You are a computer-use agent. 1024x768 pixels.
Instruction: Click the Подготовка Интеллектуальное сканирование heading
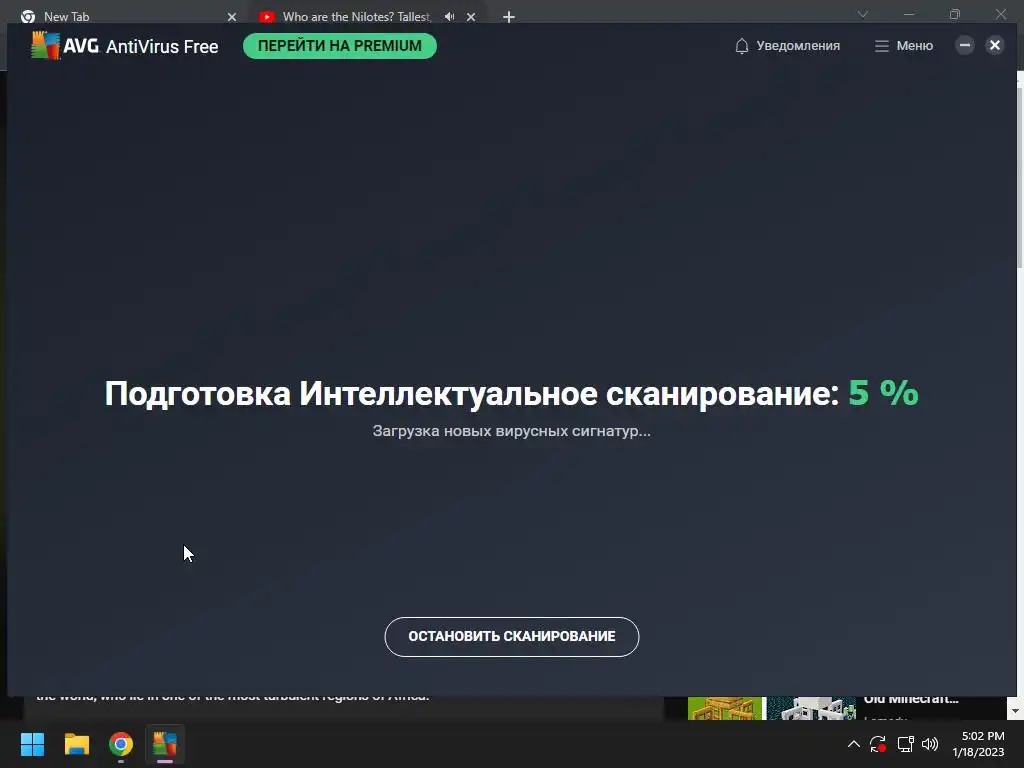(x=472, y=394)
